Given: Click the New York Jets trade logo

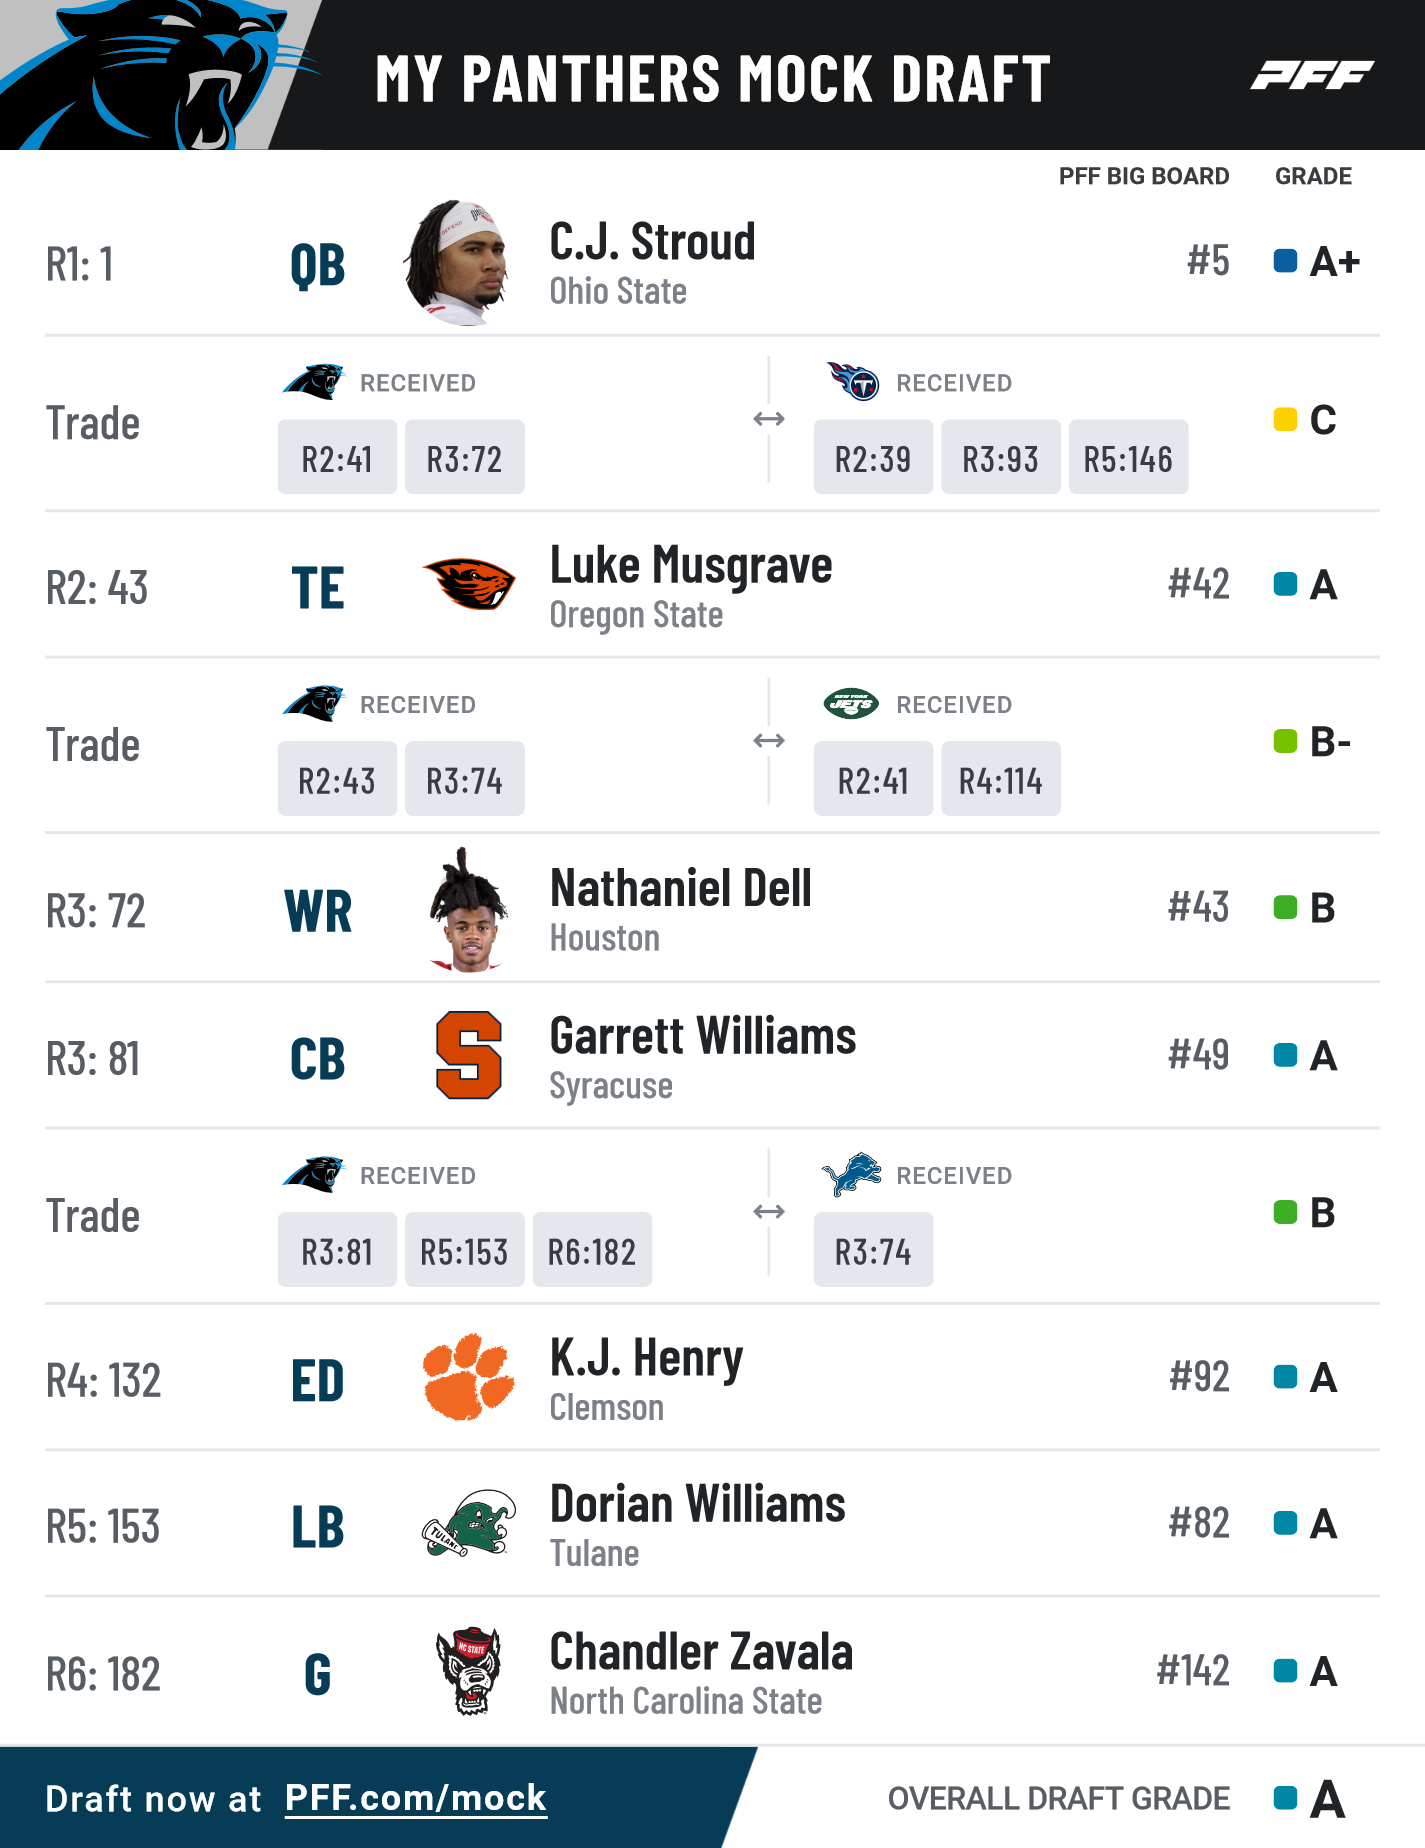Looking at the screenshot, I should coord(851,704).
